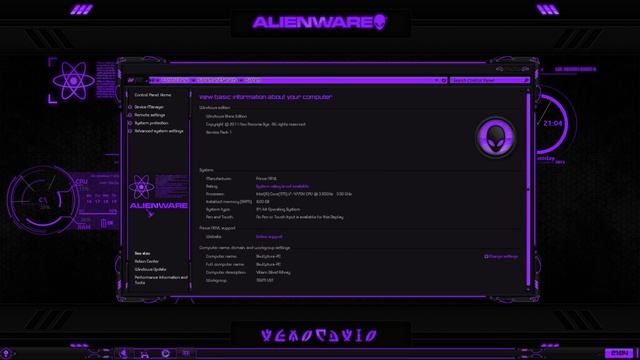Viewport: 640px width, 360px height.
Task: Open Action Center under See also
Action: 147,261
